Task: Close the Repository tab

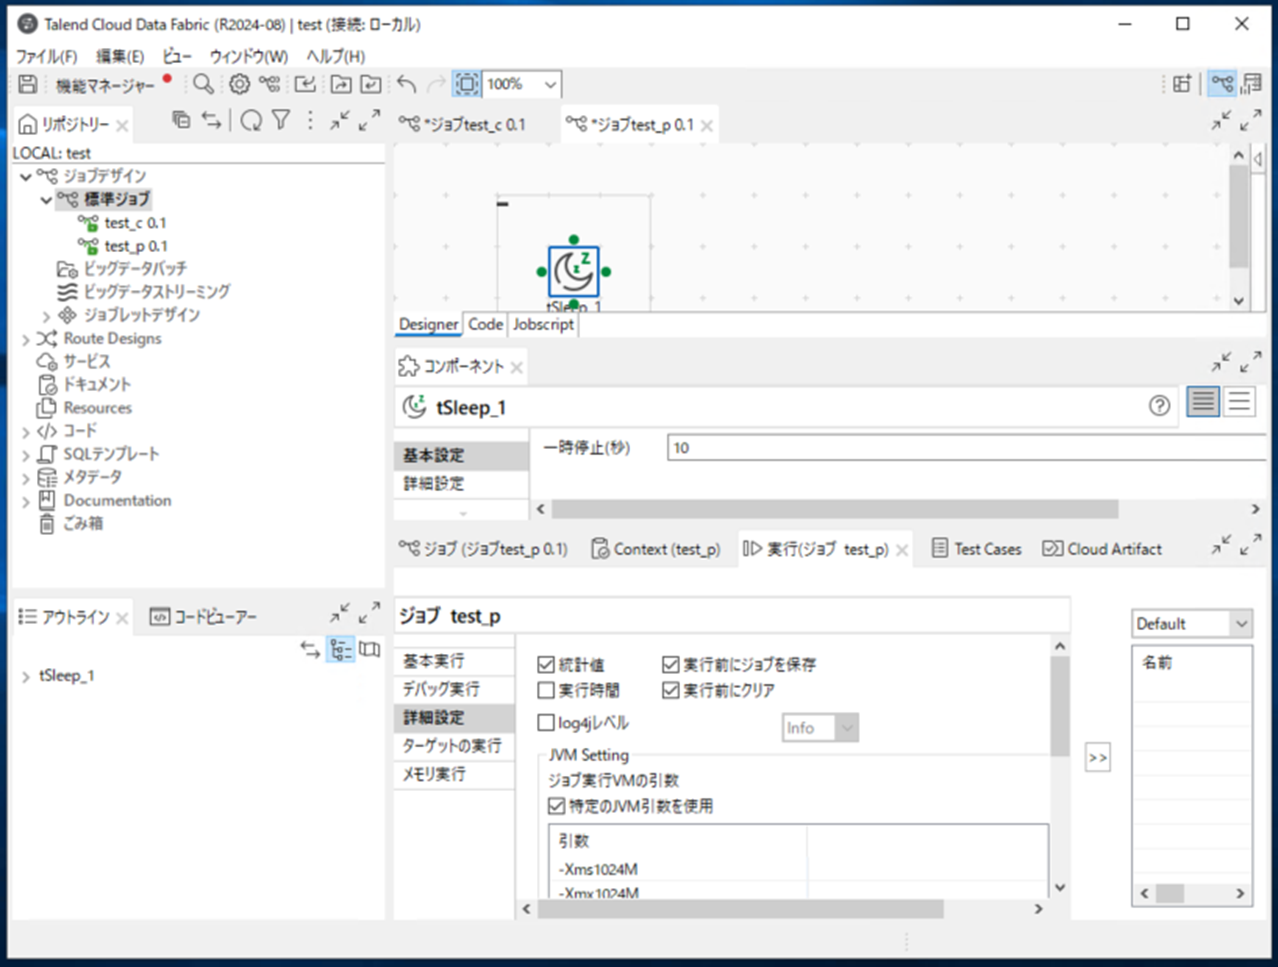Action: (x=122, y=126)
